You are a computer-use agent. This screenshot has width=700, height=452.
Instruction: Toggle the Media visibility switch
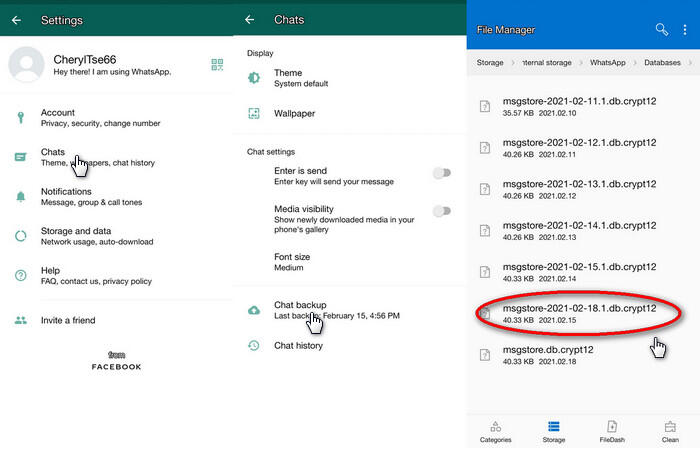[x=441, y=211]
